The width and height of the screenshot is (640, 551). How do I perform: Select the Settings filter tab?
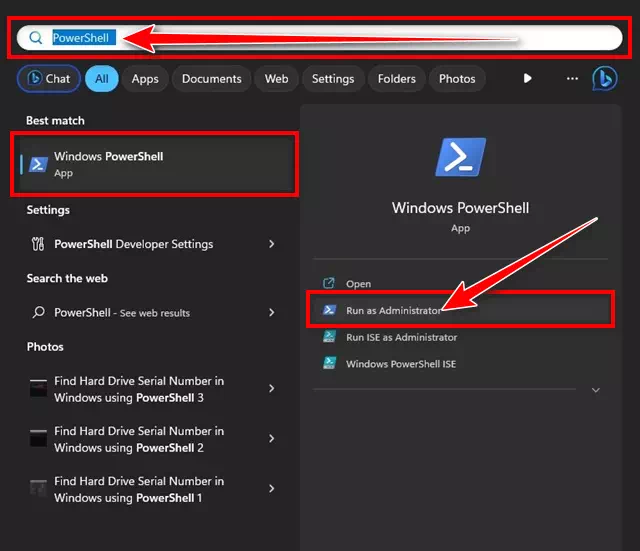(x=333, y=78)
